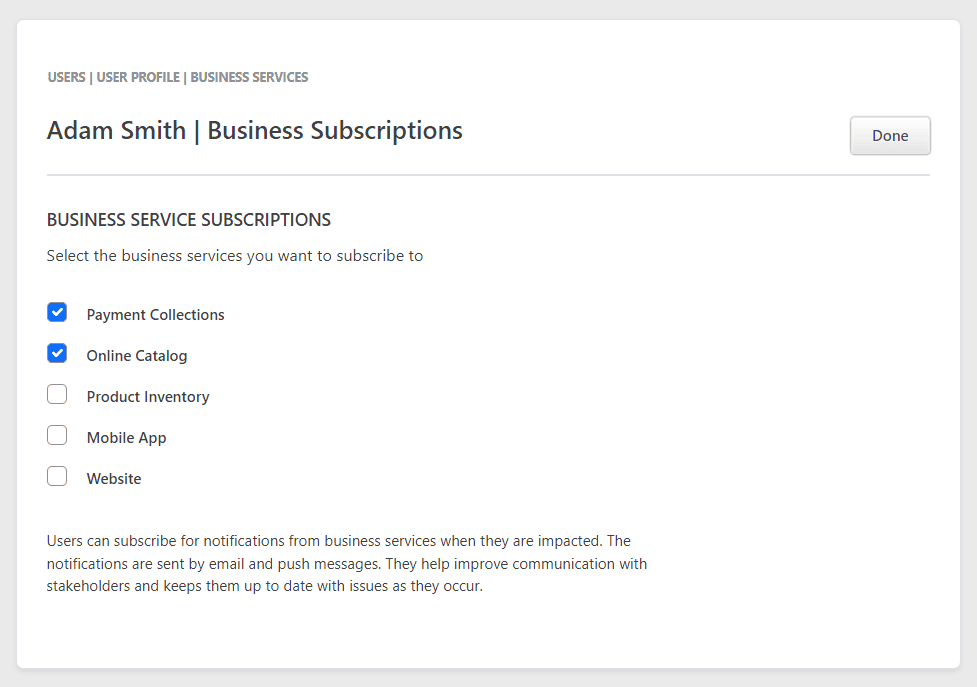This screenshot has width=977, height=687.
Task: Enable the Product Inventory checkbox
Action: click(x=57, y=394)
